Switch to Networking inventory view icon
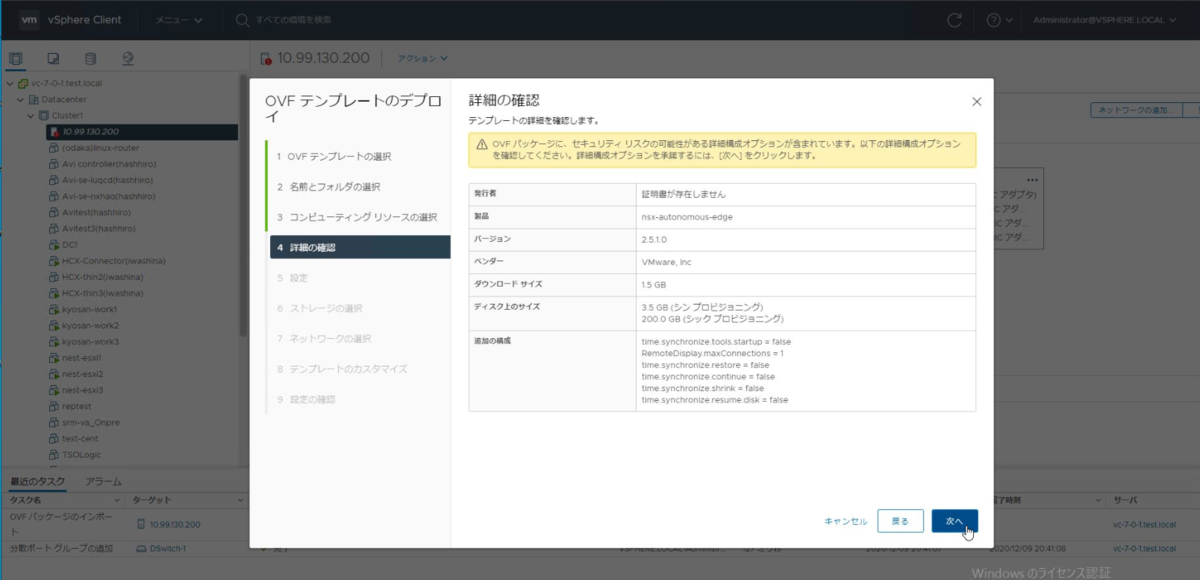Viewport: 1200px width, 580px height. pos(128,58)
